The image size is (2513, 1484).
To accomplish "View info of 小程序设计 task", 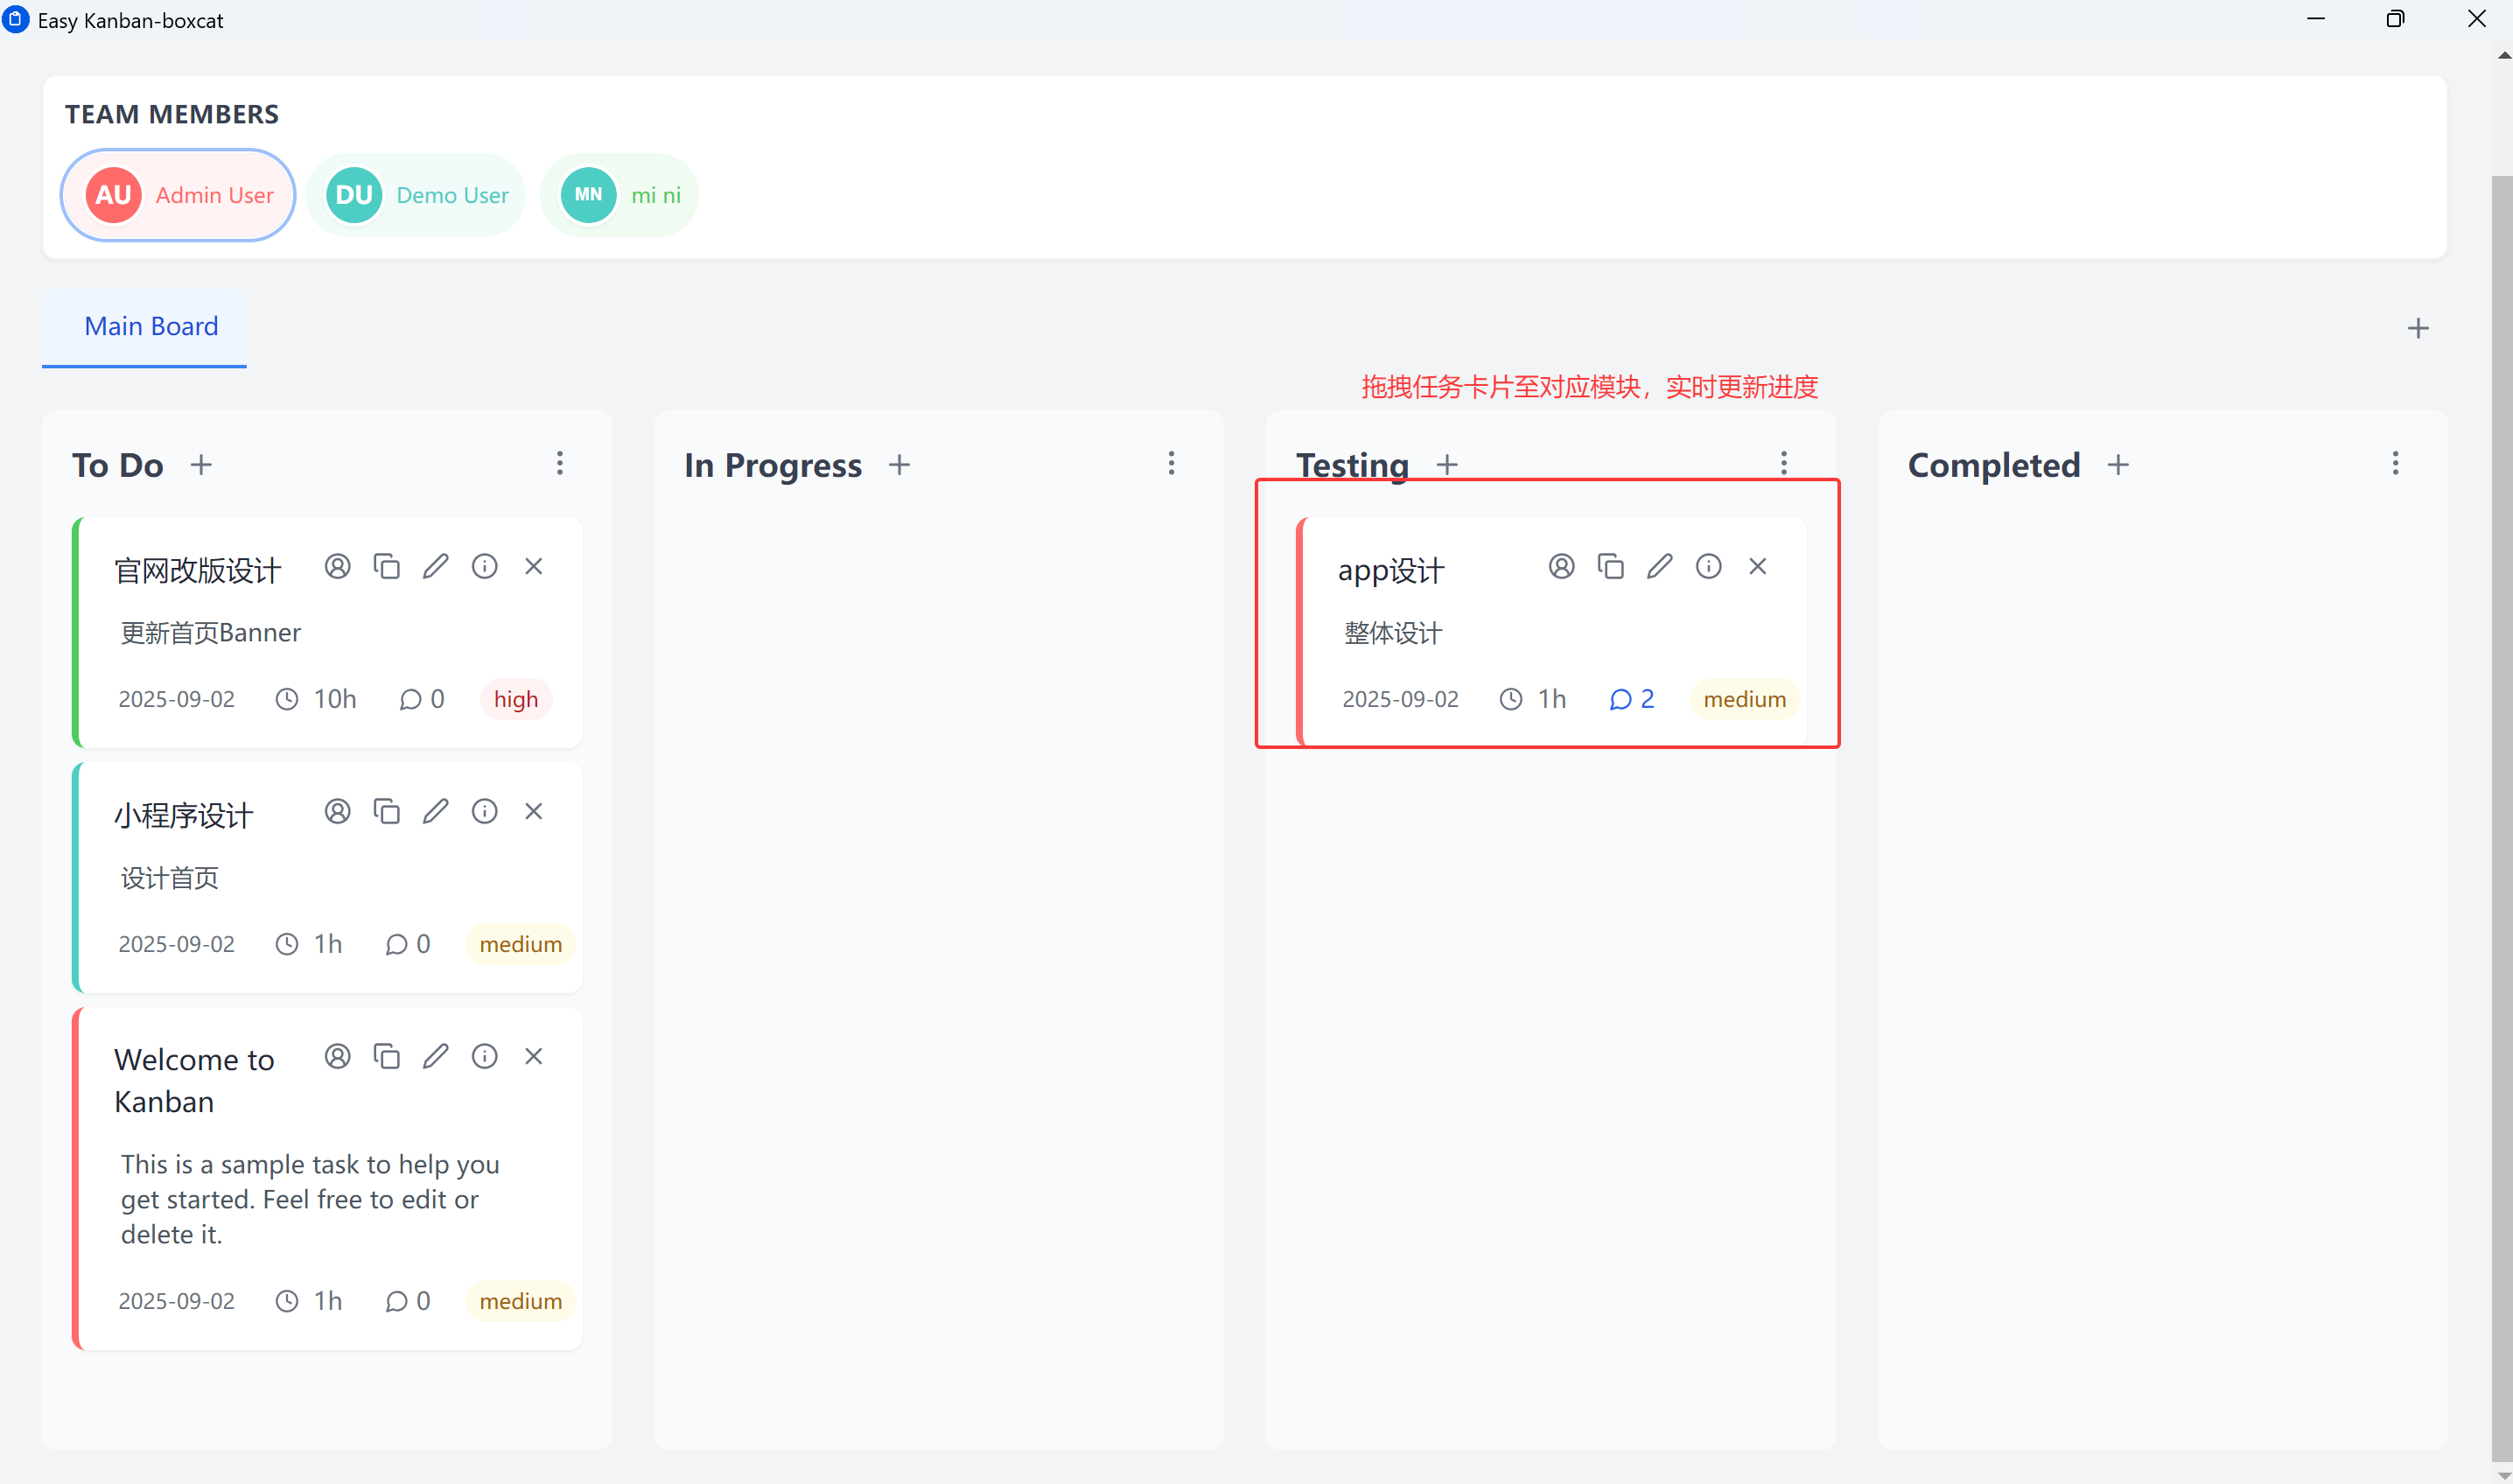I will [485, 811].
